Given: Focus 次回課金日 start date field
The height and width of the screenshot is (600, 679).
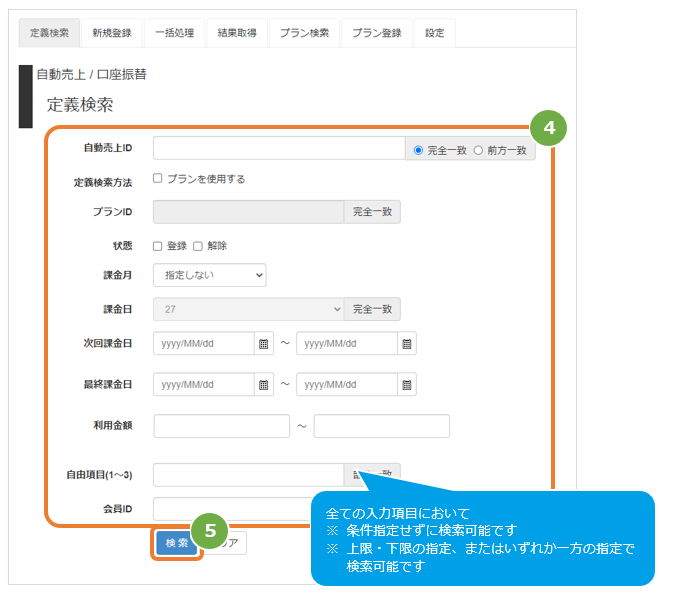Looking at the screenshot, I should [x=204, y=344].
